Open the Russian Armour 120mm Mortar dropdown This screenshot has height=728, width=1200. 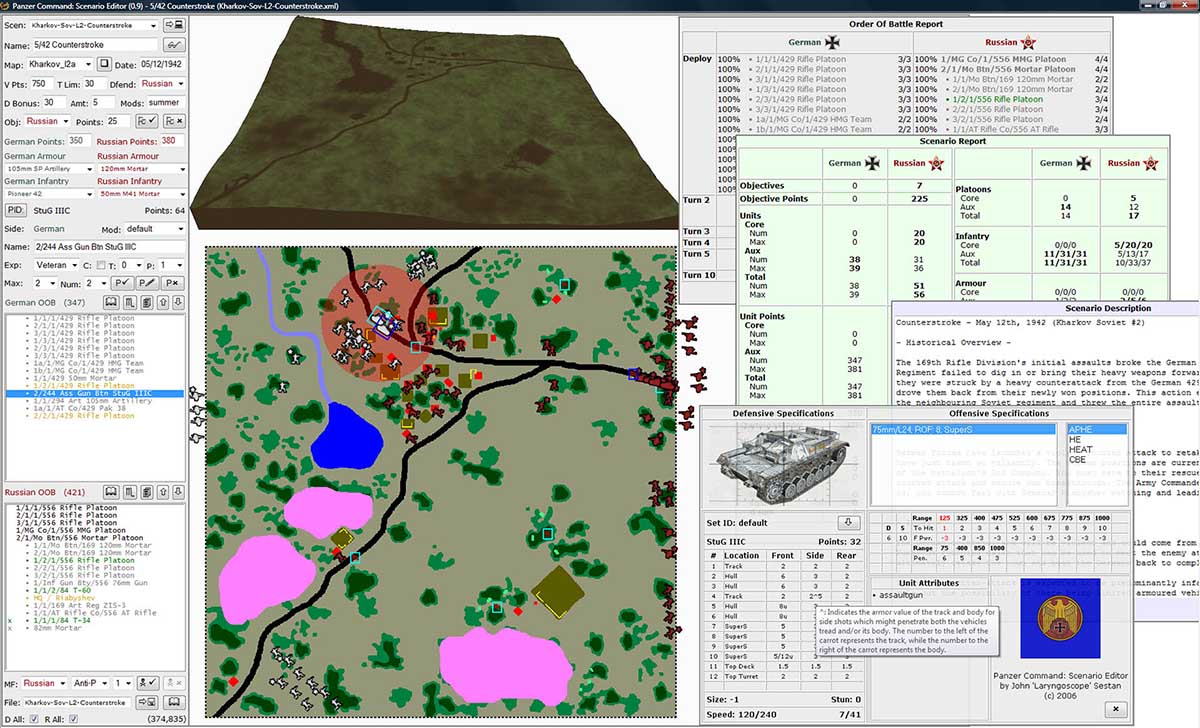[x=141, y=169]
